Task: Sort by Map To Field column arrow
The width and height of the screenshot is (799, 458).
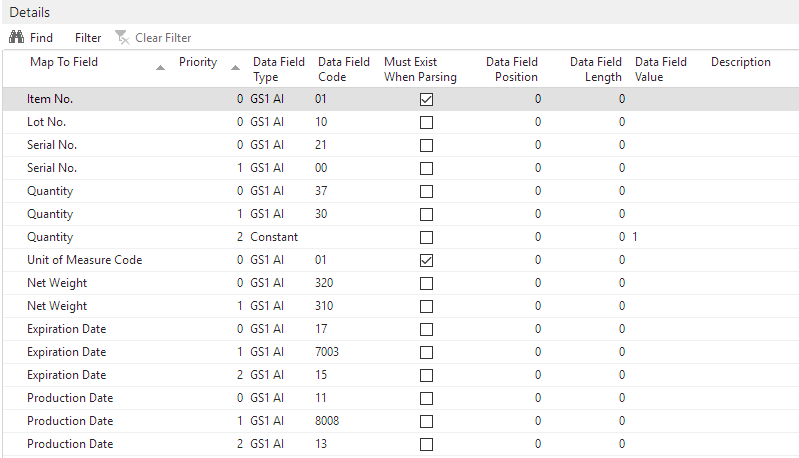Action: [x=161, y=68]
